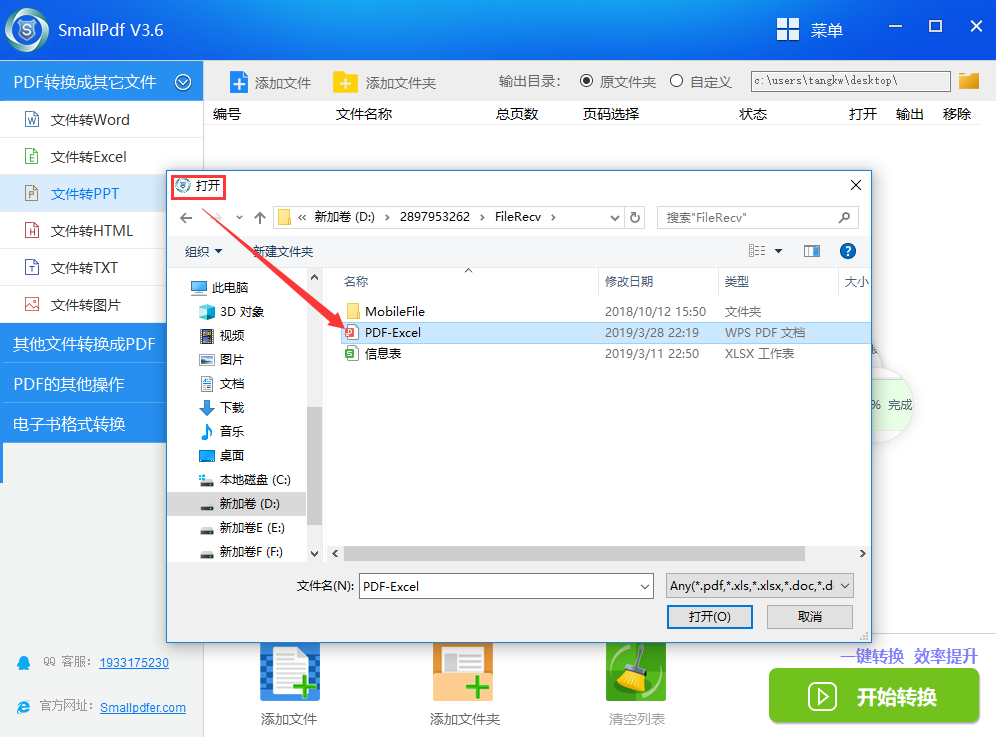Select 文件转HTML in sidebar
The height and width of the screenshot is (737, 996).
click(83, 231)
